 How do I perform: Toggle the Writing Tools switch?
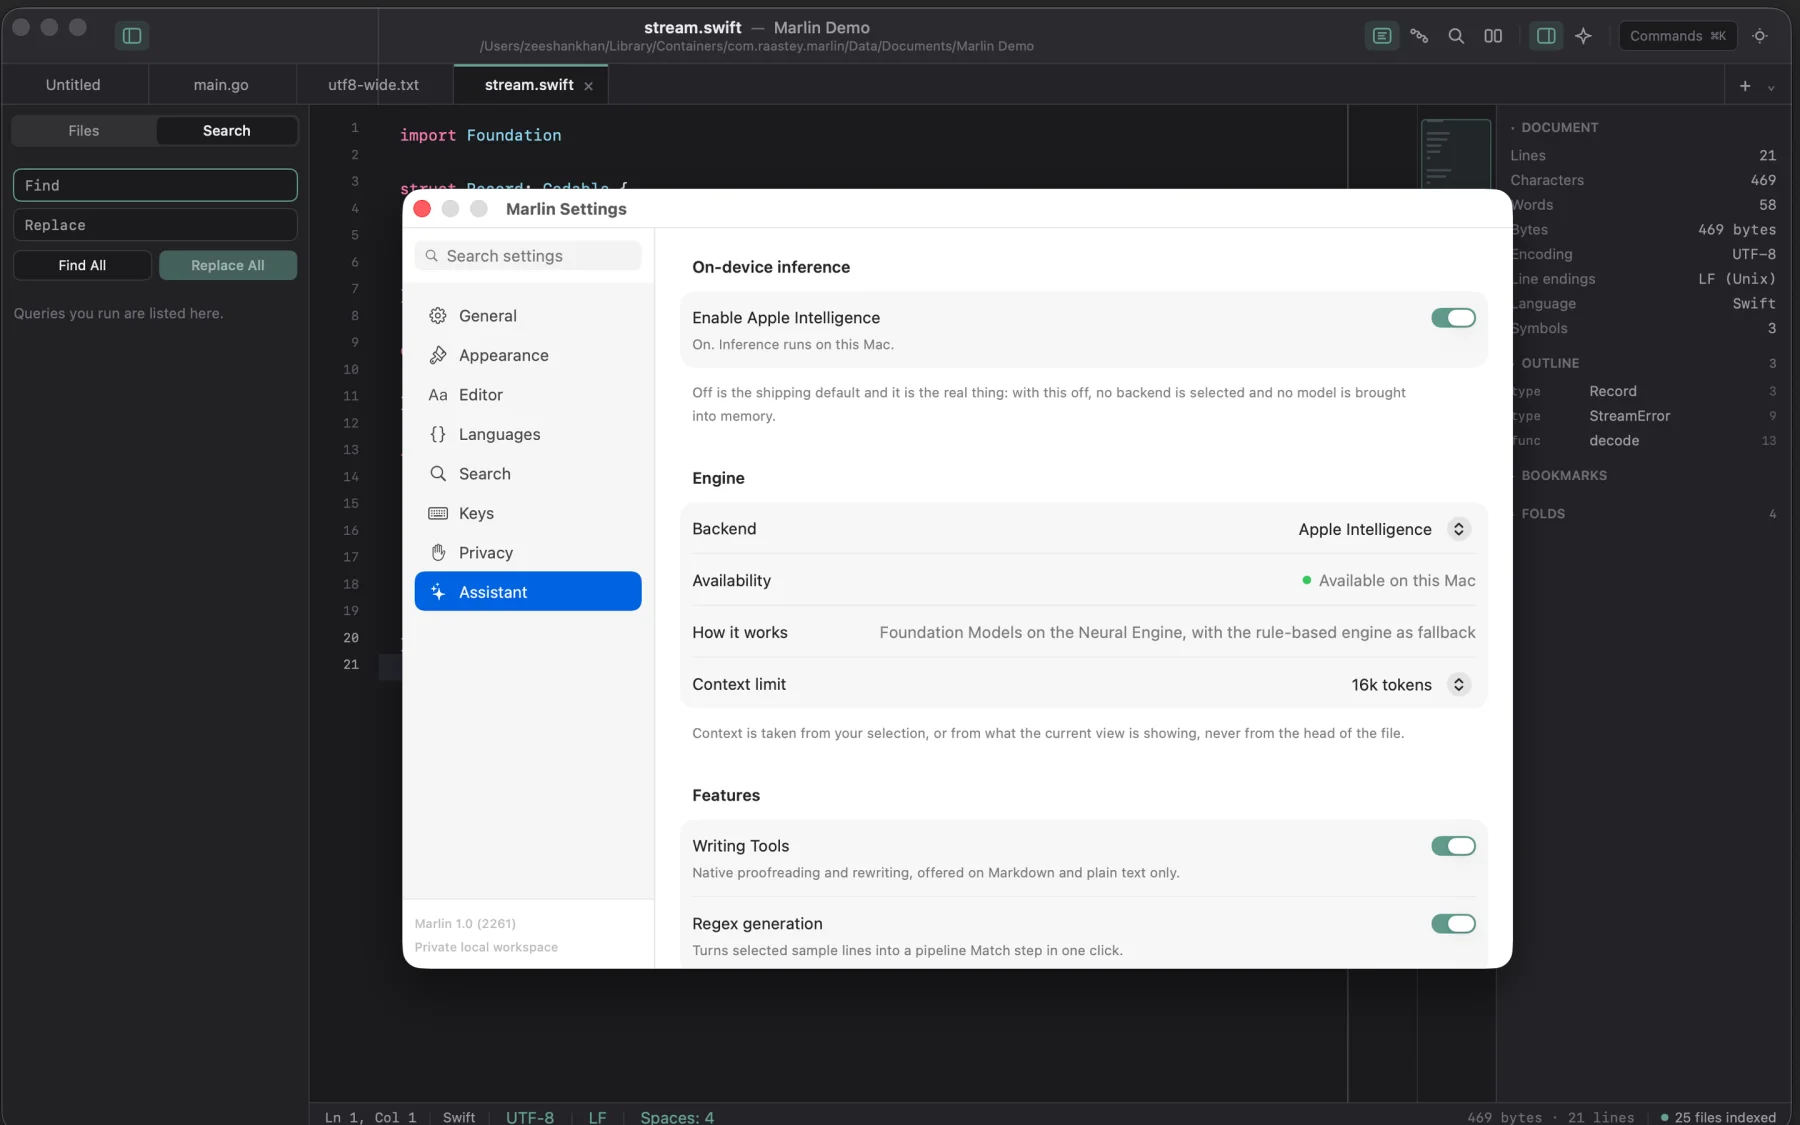coord(1453,846)
